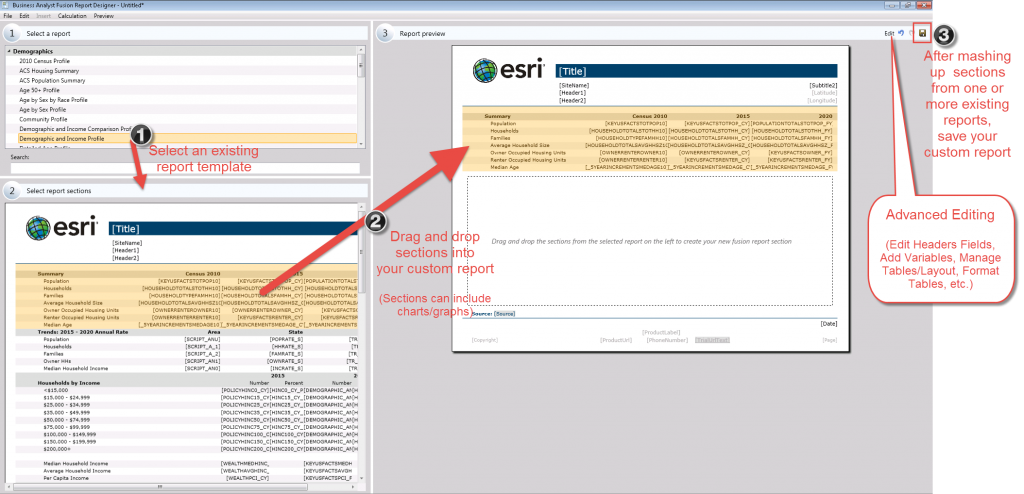Open the Edit menu in the menu bar
The height and width of the screenshot is (494, 1024).
click(24, 14)
